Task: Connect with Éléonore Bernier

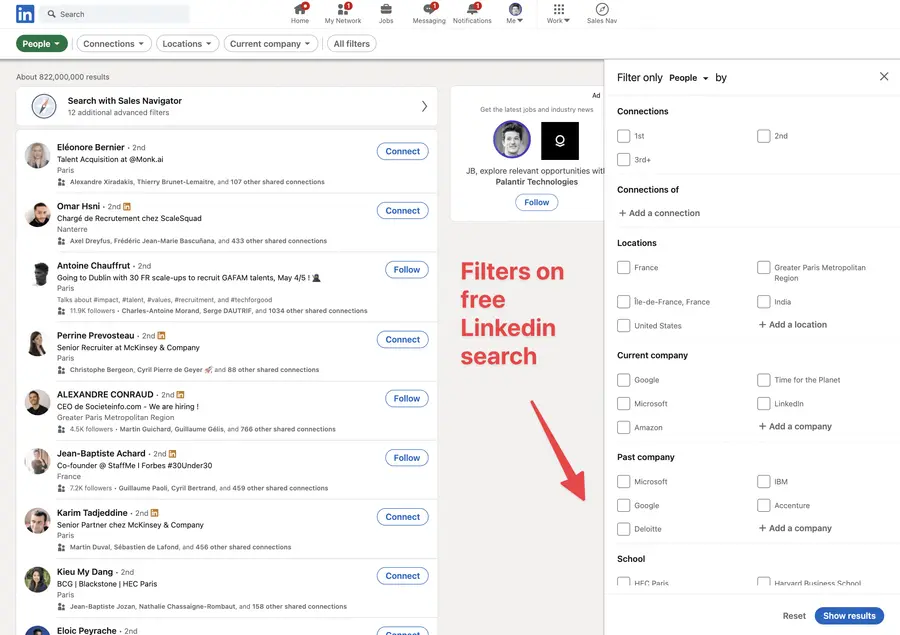Action: tap(402, 151)
